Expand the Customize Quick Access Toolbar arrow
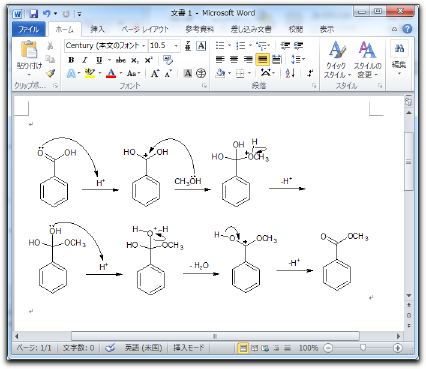426x369 pixels. tap(80, 14)
